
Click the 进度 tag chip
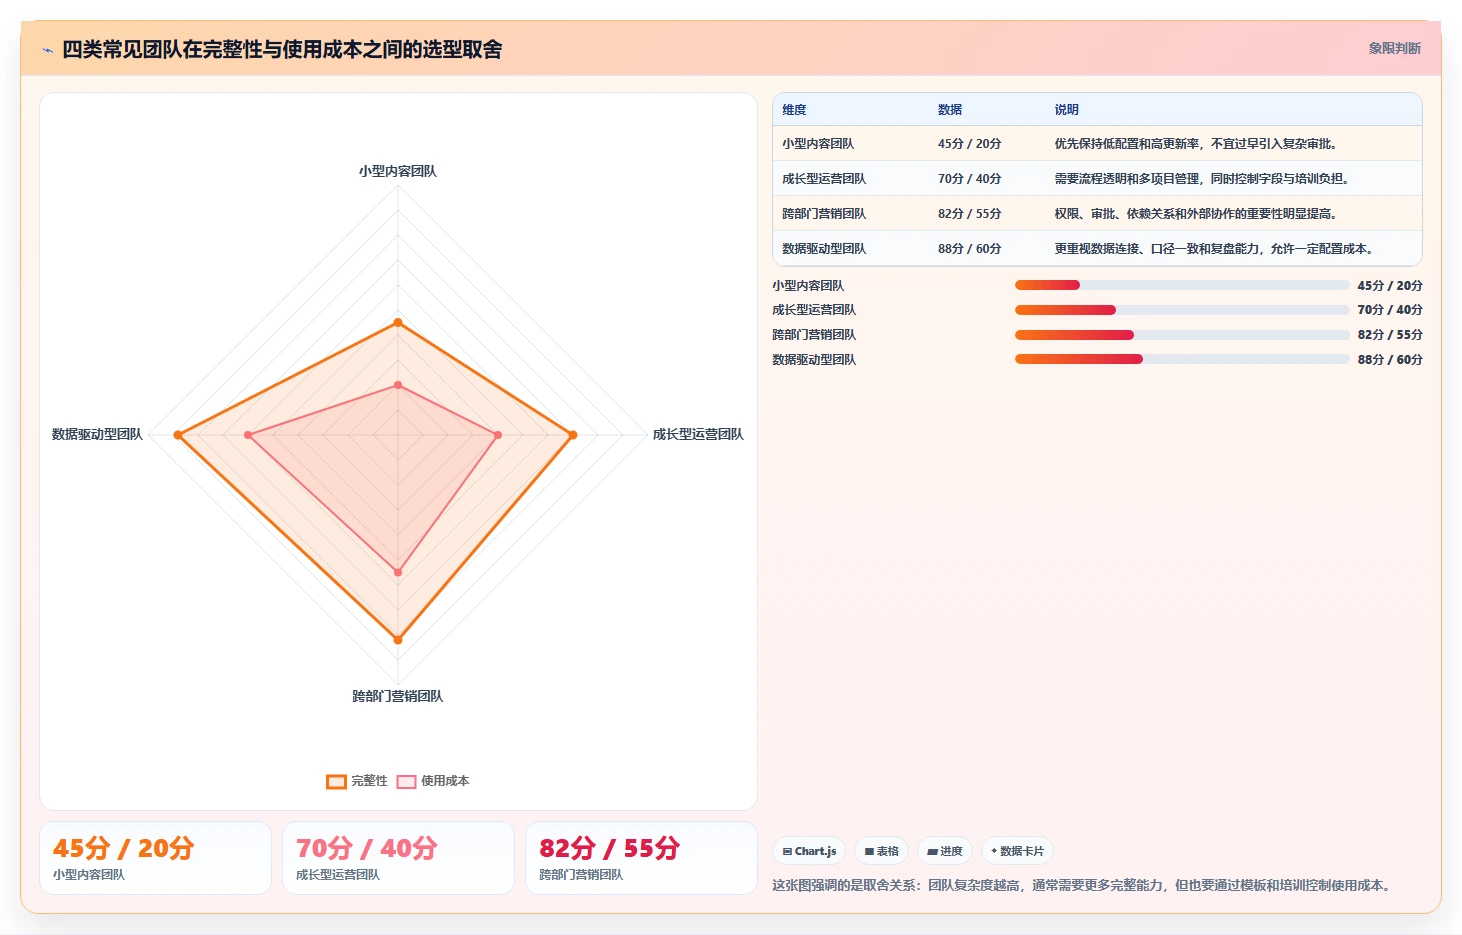944,851
